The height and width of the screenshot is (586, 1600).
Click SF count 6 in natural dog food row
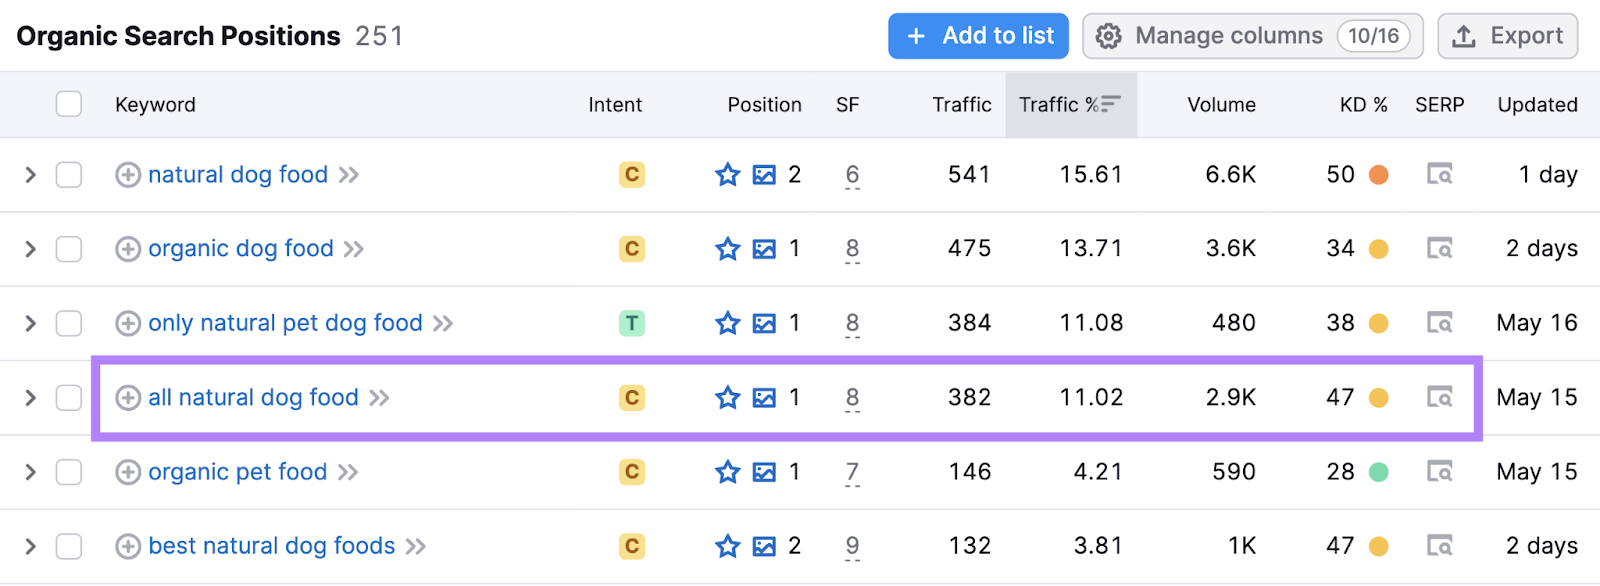[852, 176]
